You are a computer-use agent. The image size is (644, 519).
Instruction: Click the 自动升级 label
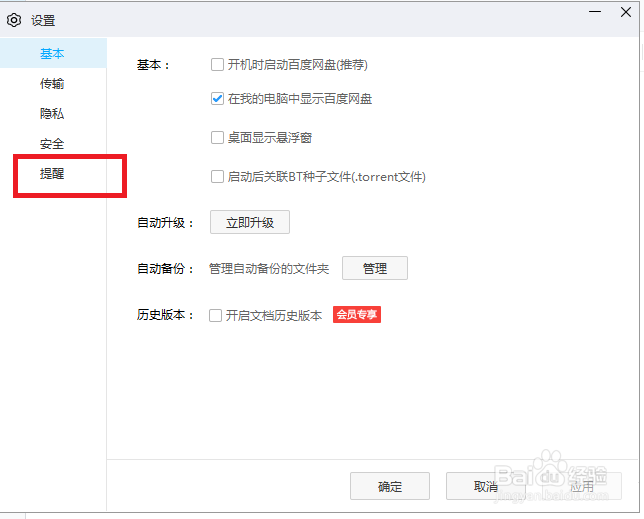[x=165, y=223]
